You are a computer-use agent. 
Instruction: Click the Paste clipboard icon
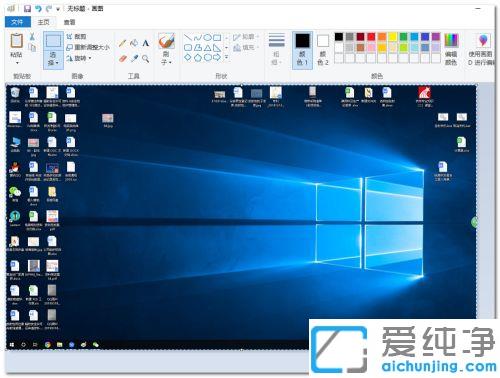pos(16,41)
